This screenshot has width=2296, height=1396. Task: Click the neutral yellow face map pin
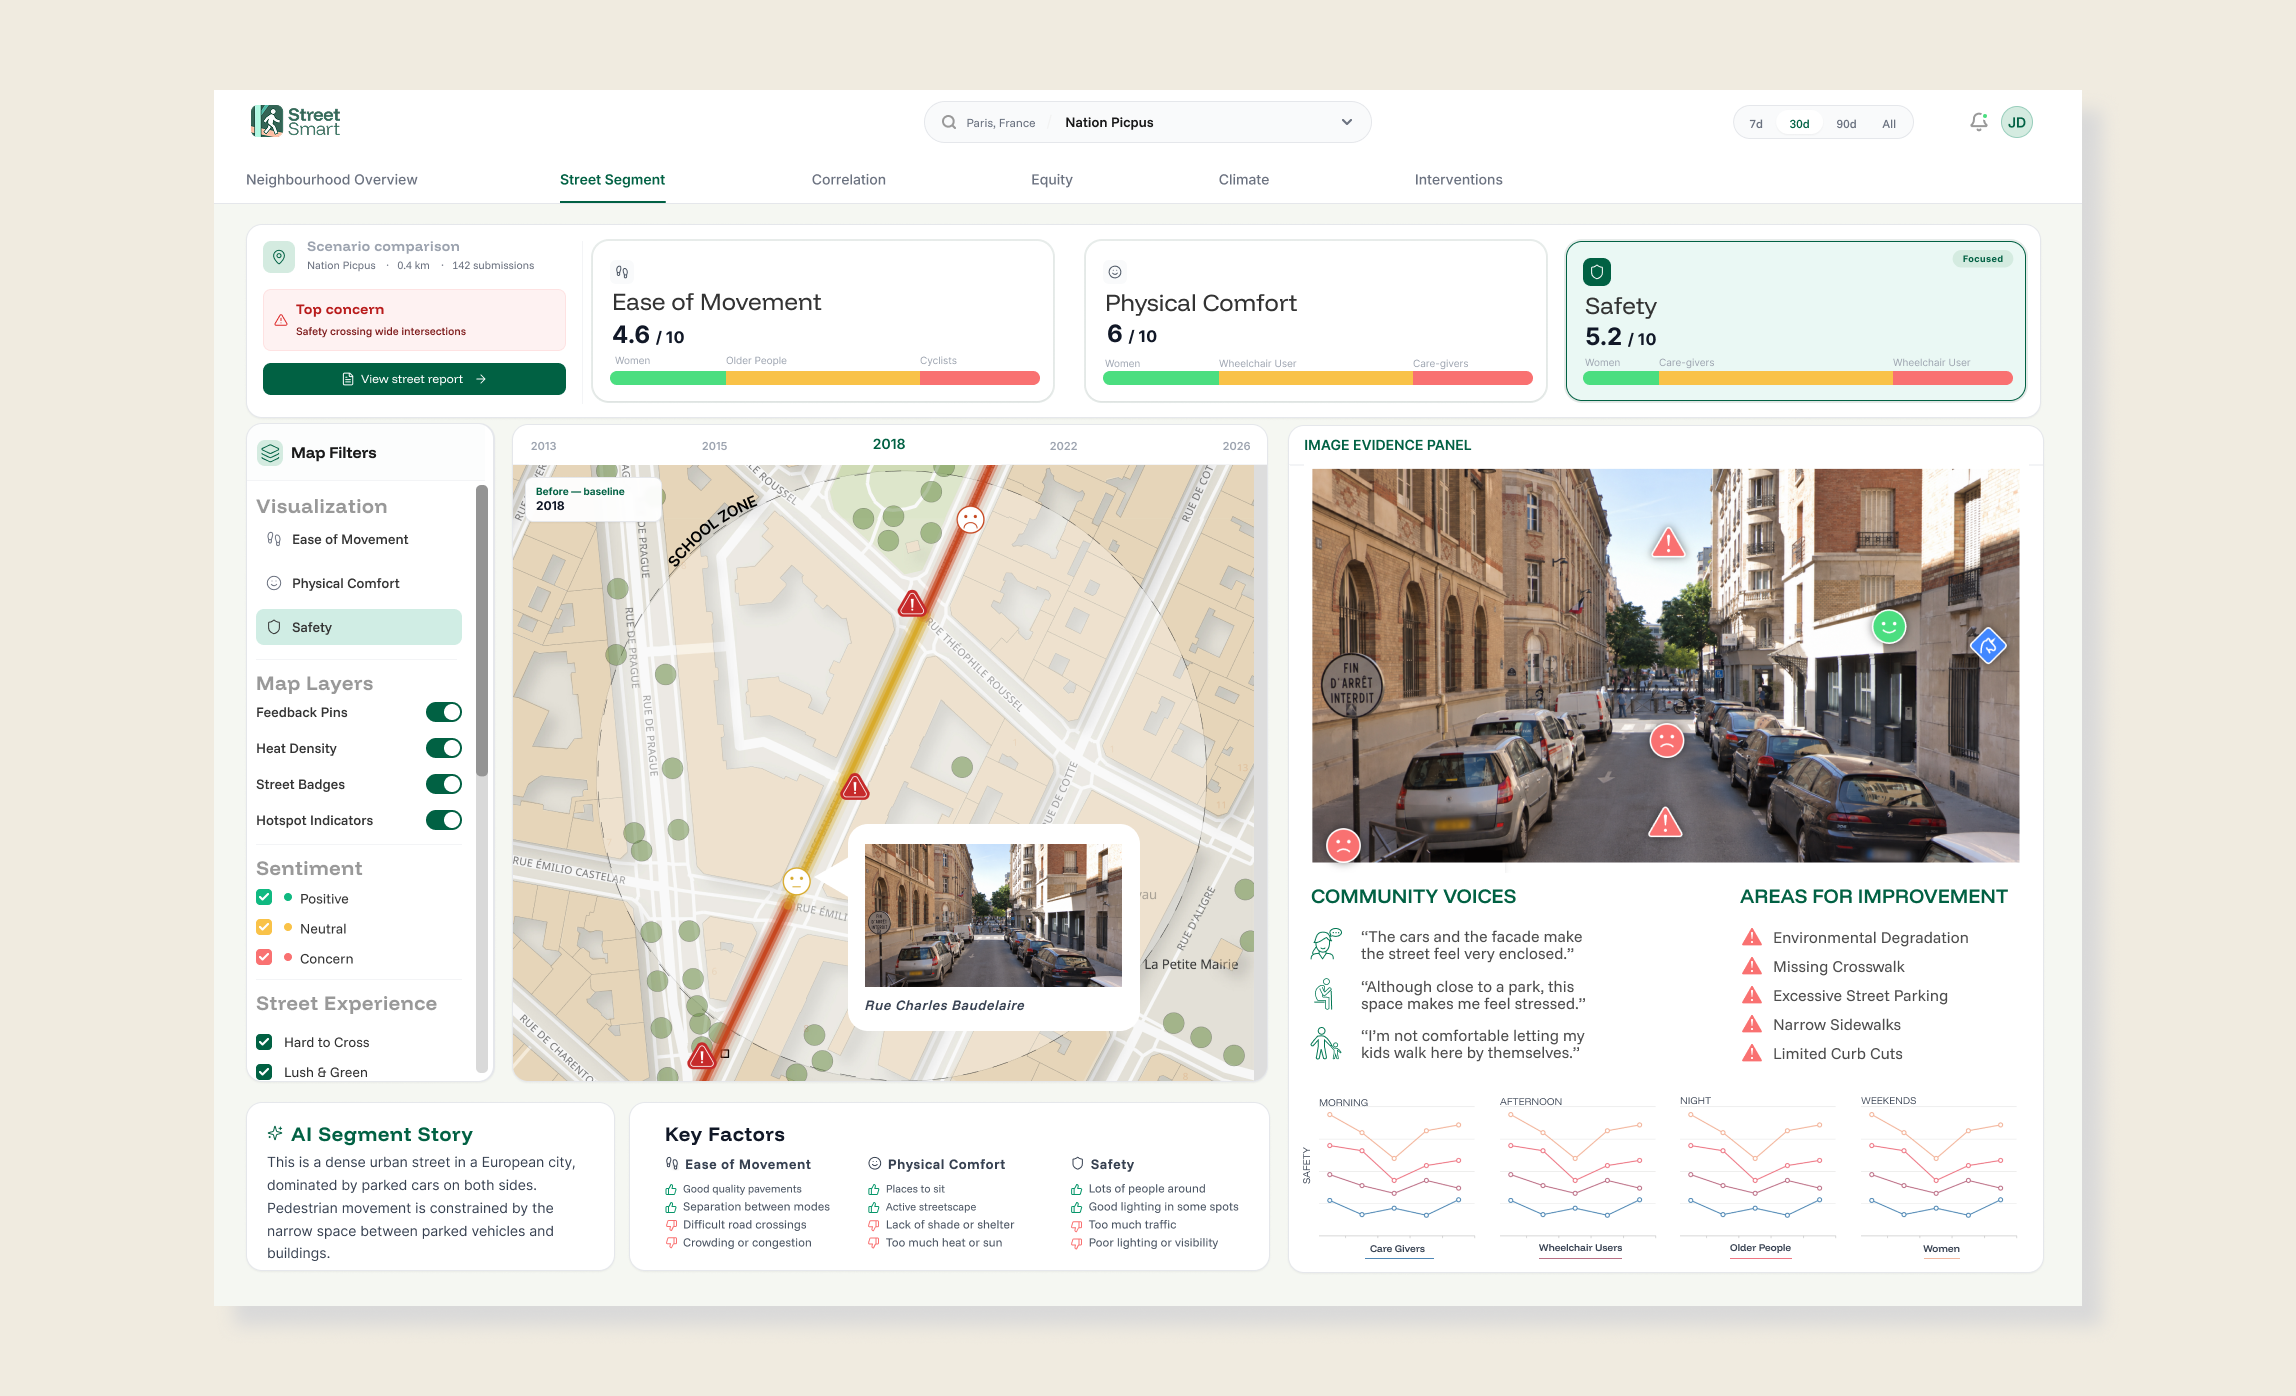[x=796, y=881]
